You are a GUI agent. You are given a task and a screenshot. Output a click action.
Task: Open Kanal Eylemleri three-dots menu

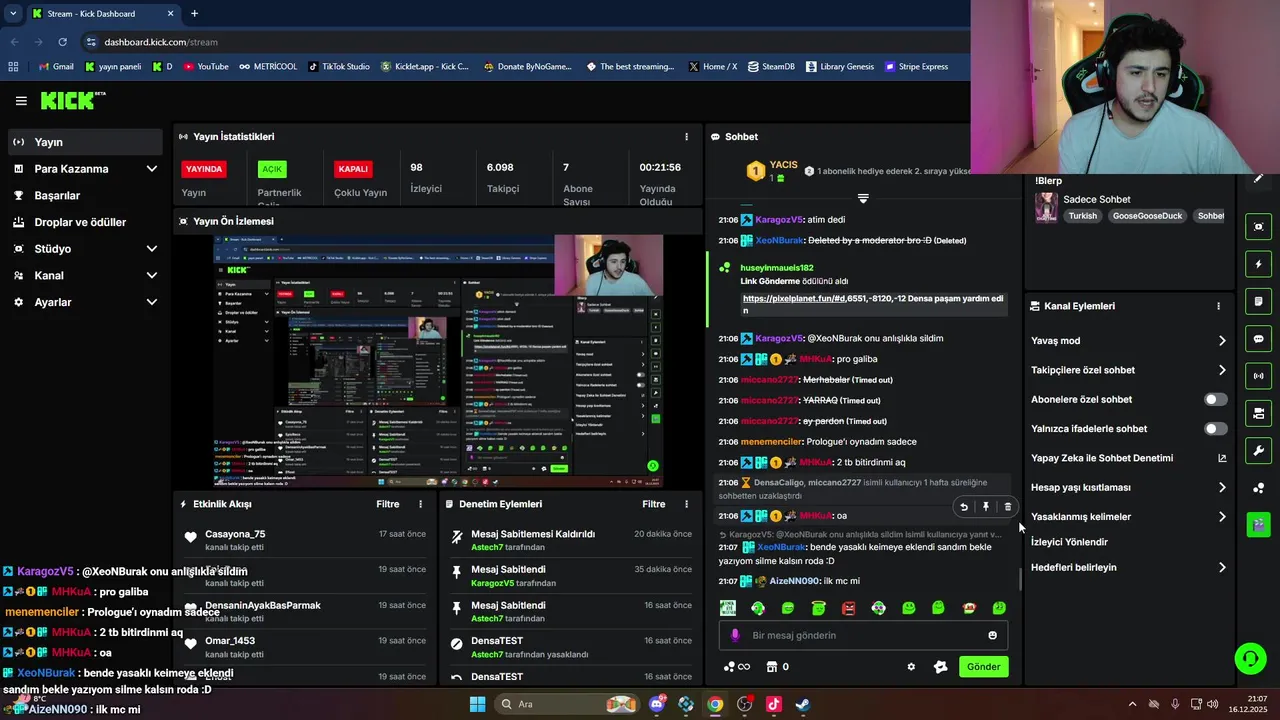pyautogui.click(x=1218, y=306)
